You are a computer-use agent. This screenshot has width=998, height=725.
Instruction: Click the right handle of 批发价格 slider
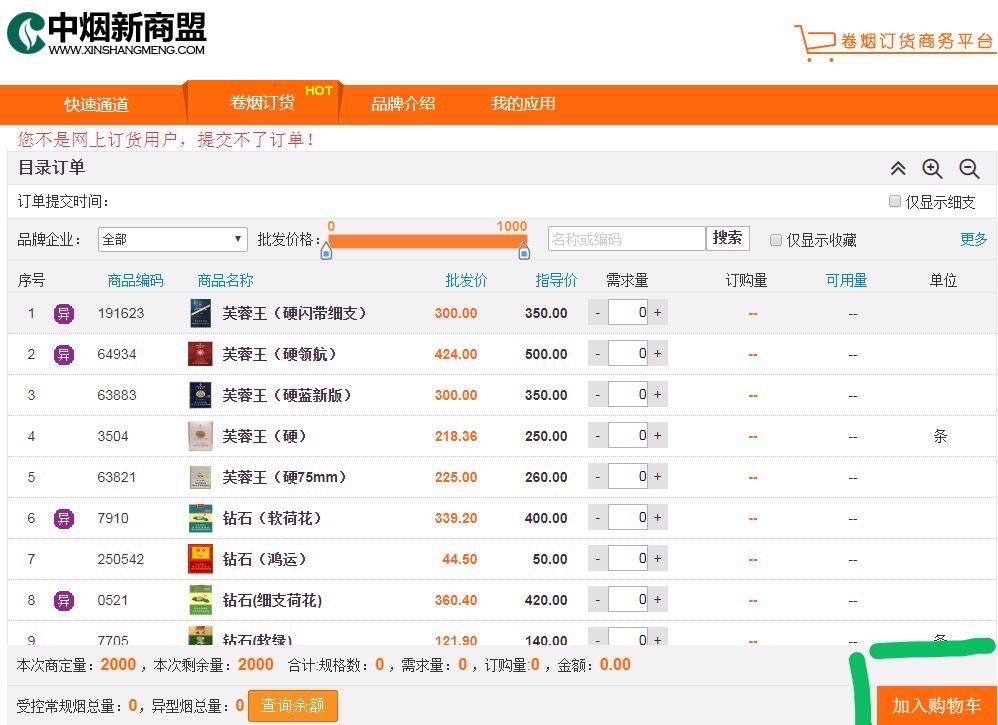pyautogui.click(x=524, y=251)
